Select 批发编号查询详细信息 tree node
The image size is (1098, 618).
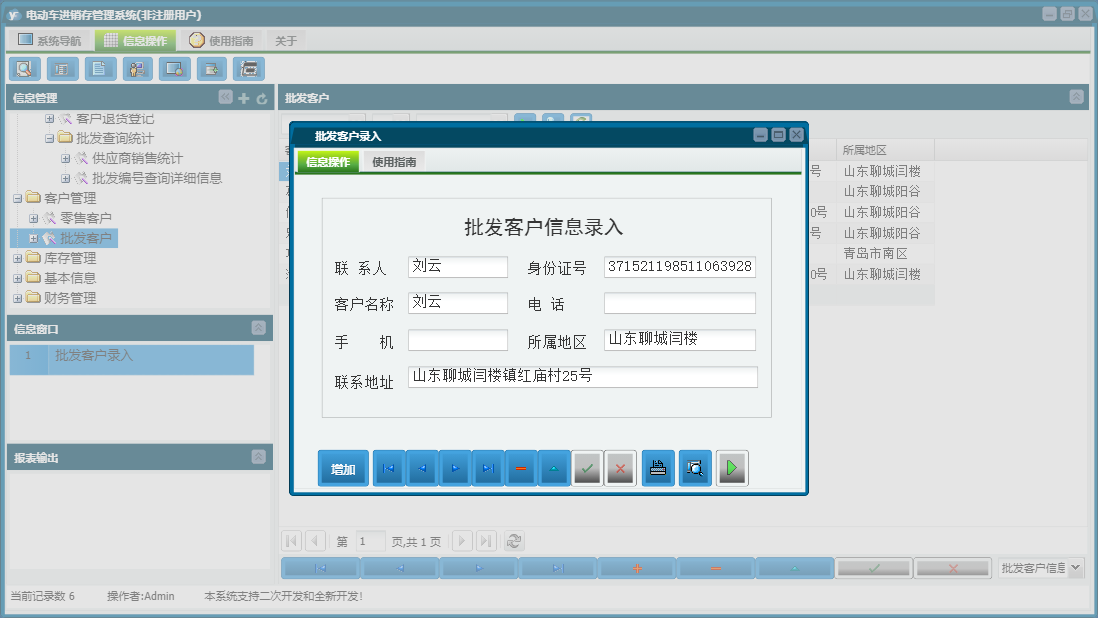(157, 178)
